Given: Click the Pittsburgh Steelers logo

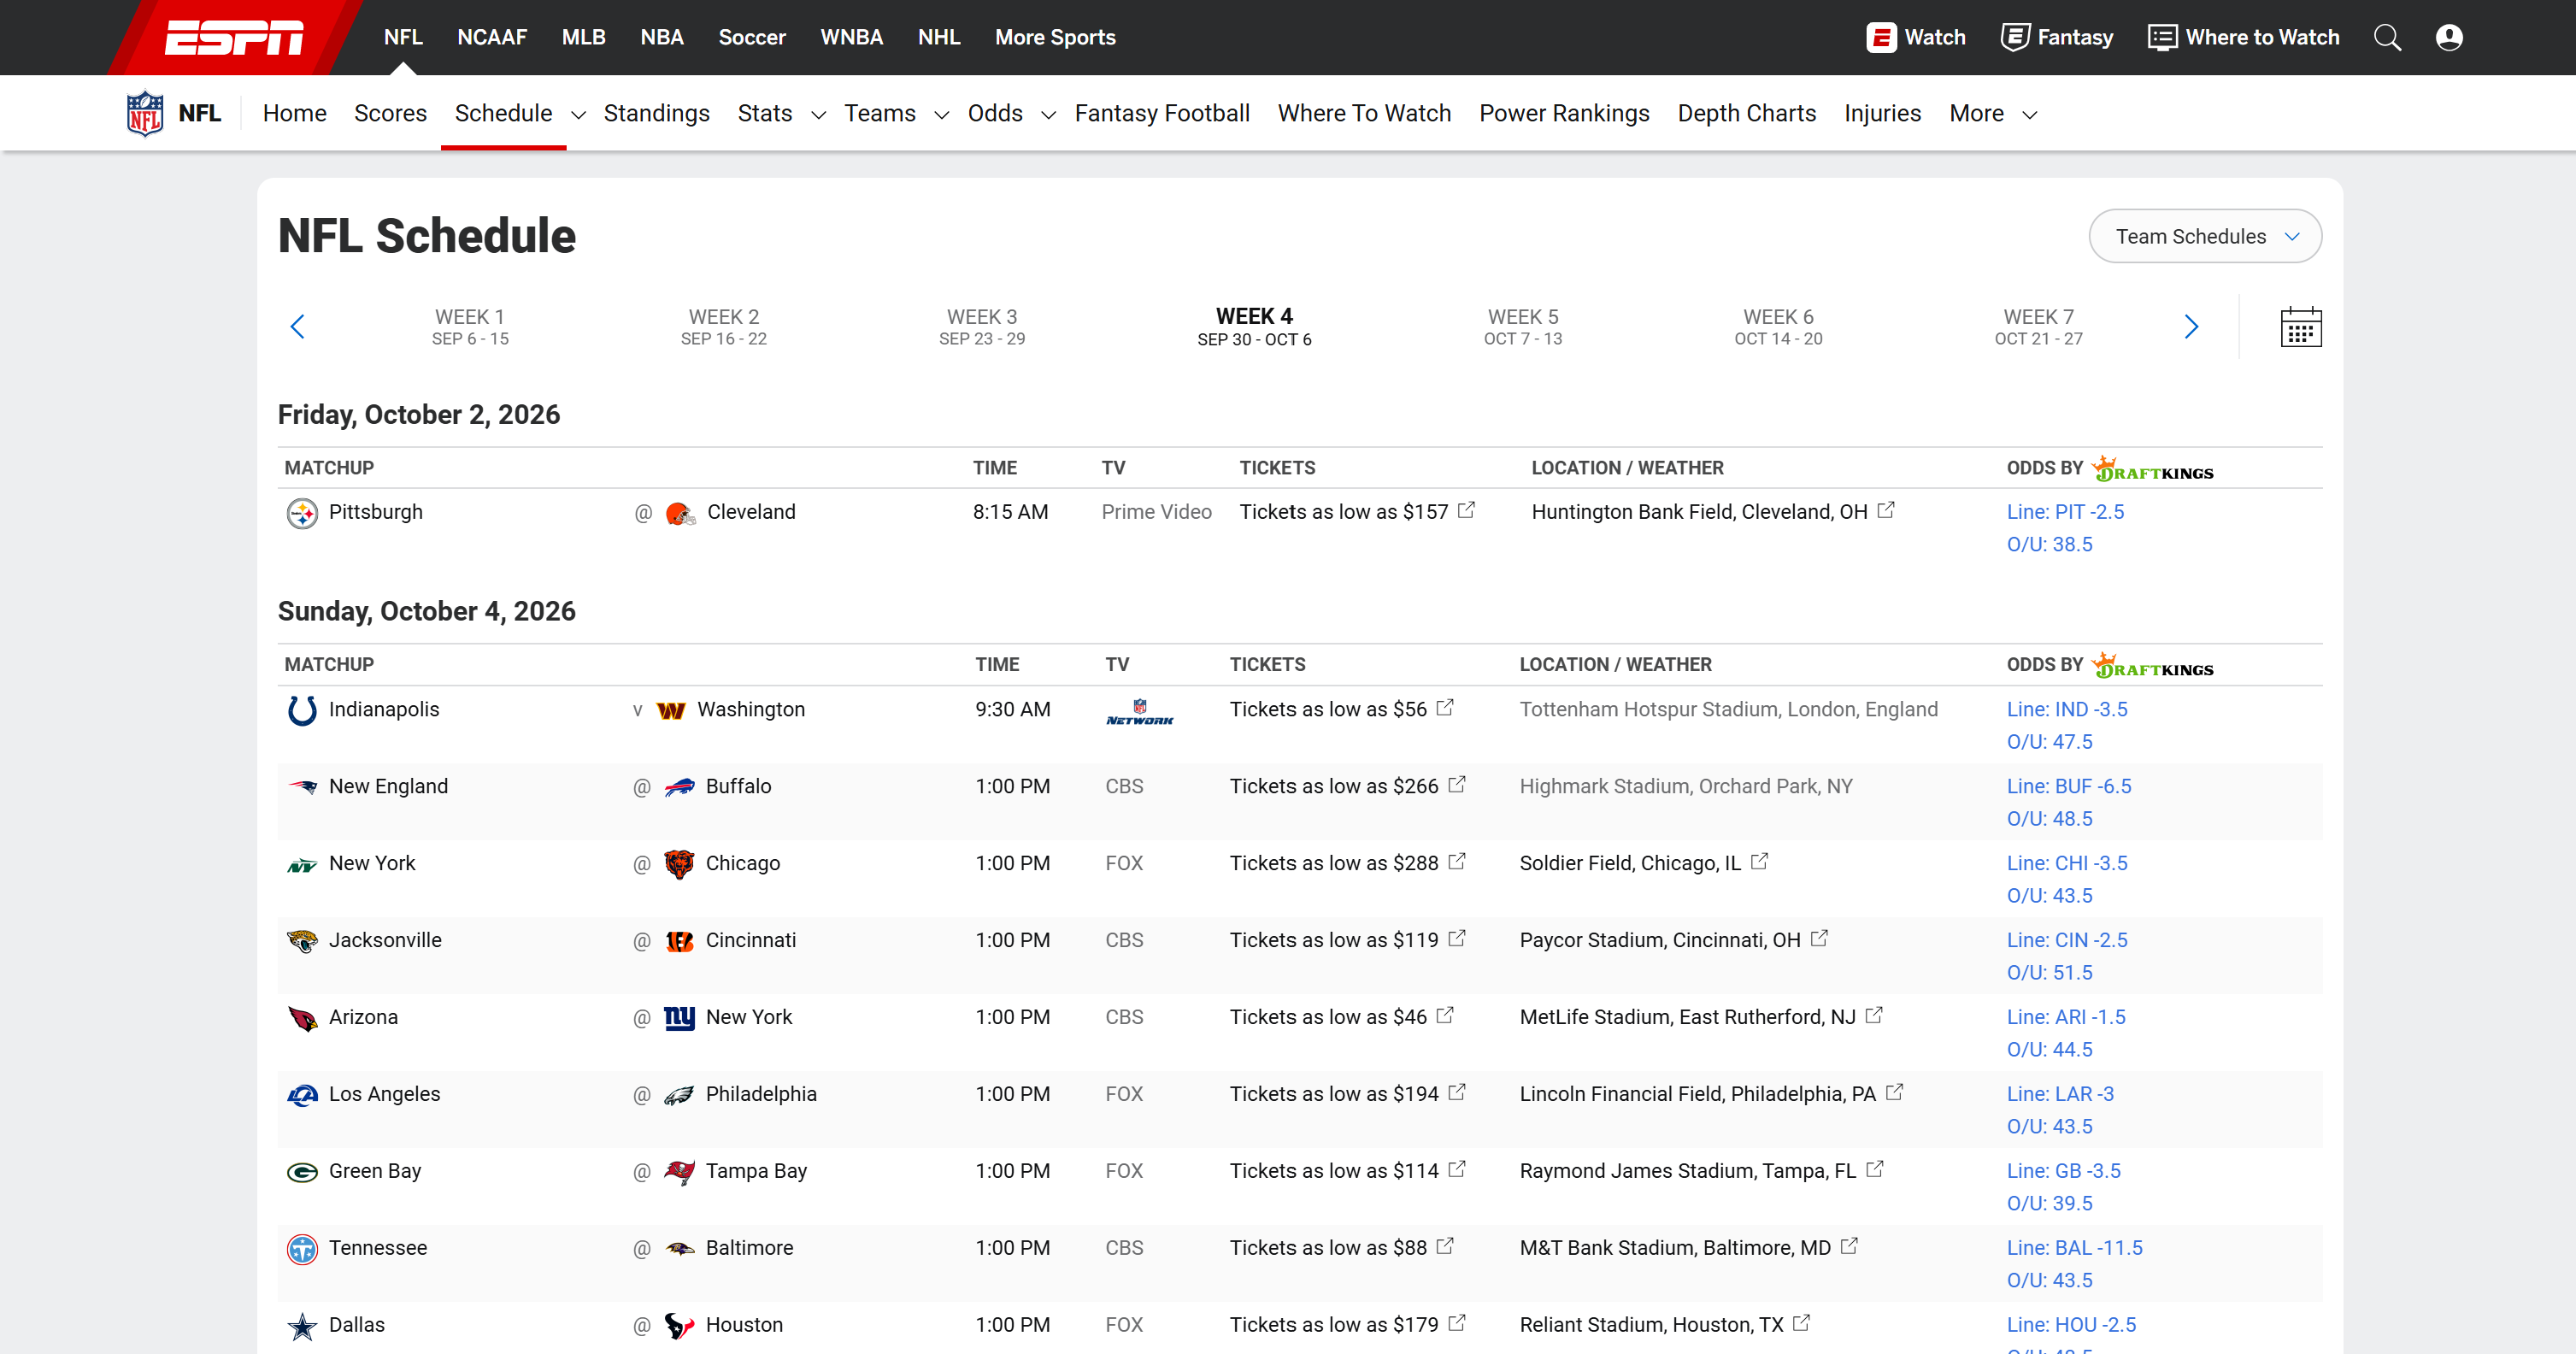Looking at the screenshot, I should coord(302,513).
